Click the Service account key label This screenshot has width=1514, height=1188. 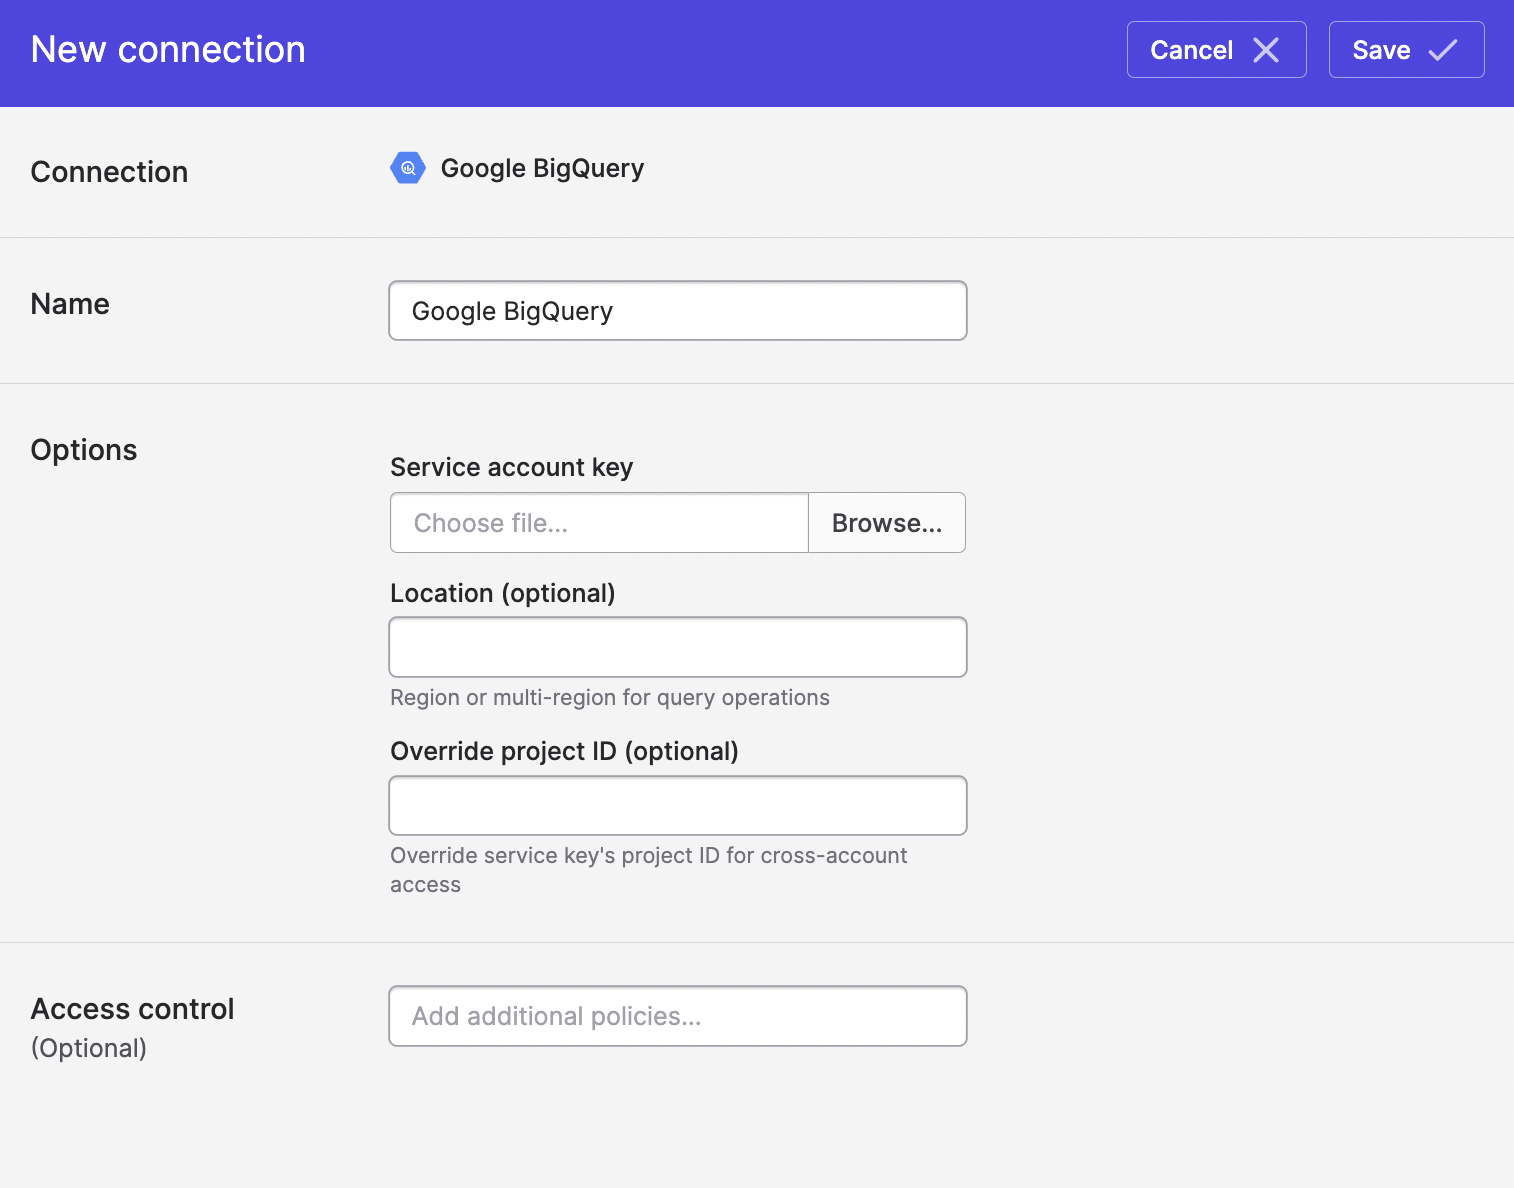(x=511, y=467)
